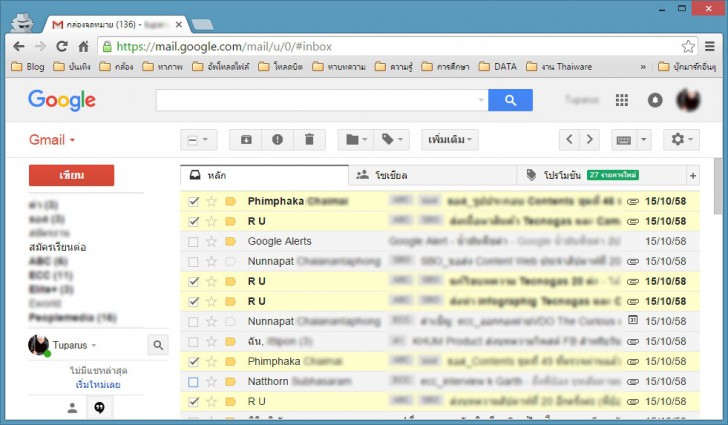Switch to the โซเชียล tab
Image resolution: width=728 pixels, height=425 pixels.
tap(432, 175)
